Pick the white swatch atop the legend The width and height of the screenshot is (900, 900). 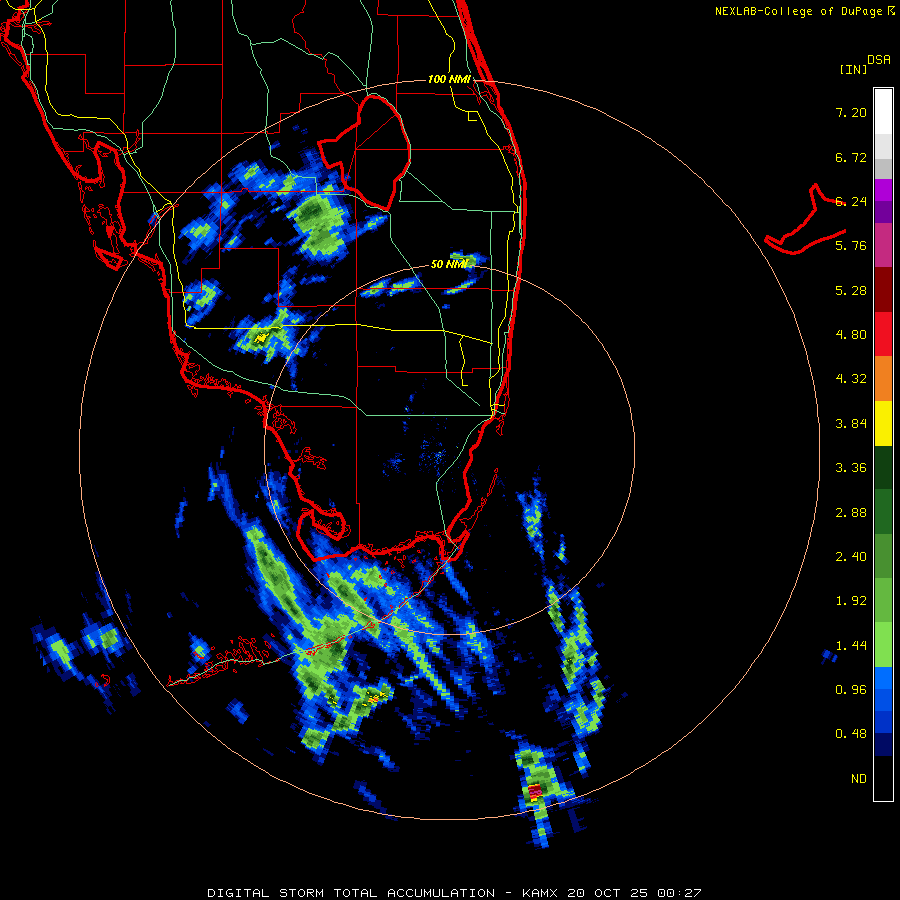coord(883,111)
